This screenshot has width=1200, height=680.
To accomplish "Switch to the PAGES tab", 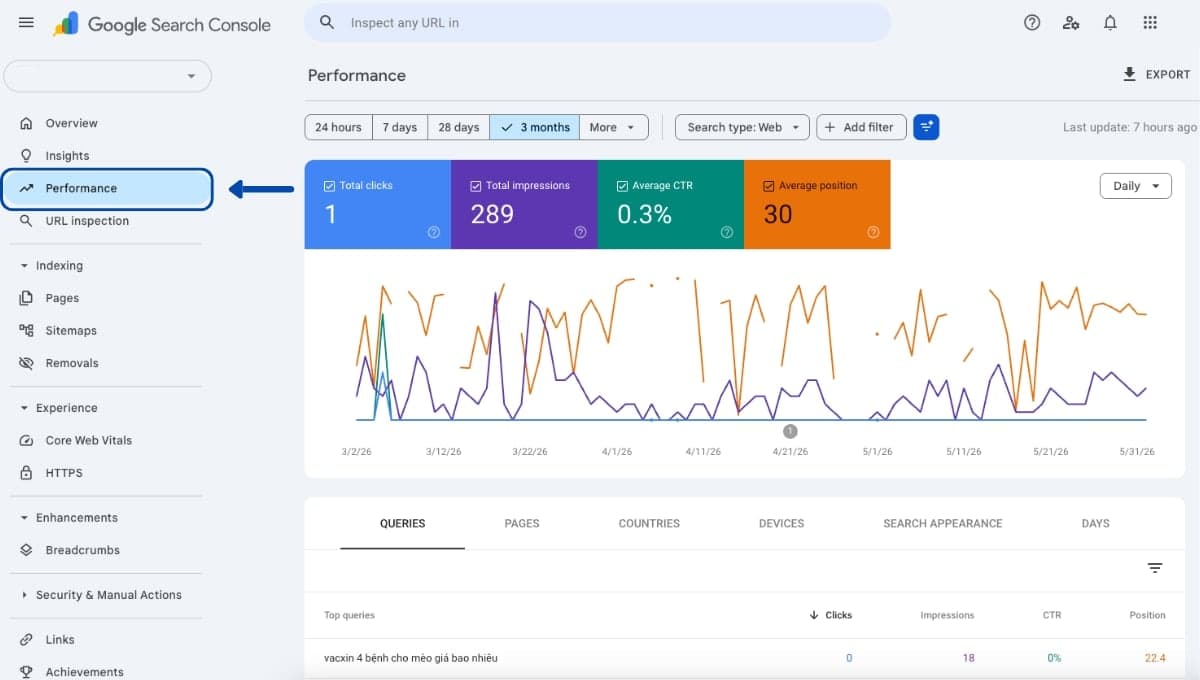I will [x=522, y=523].
